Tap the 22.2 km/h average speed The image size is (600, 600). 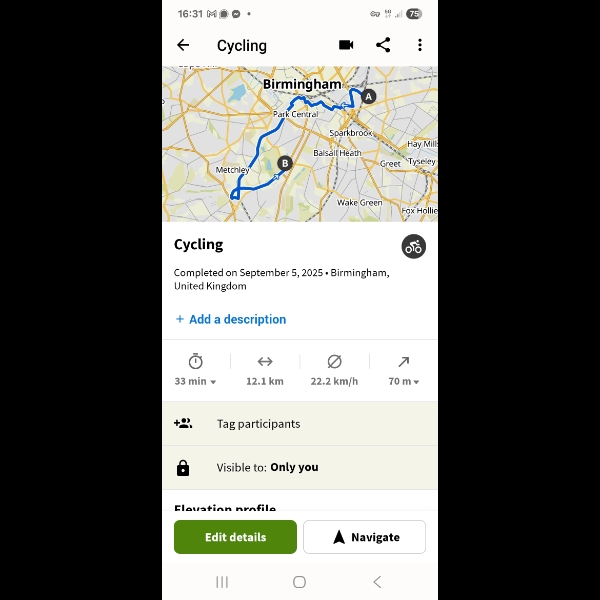coord(334,370)
